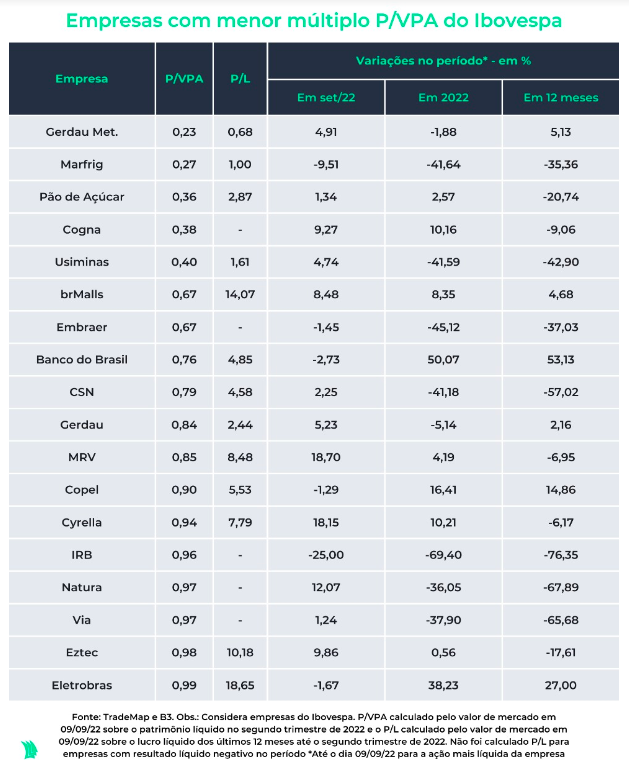Select the Empresa column header

tap(81, 78)
